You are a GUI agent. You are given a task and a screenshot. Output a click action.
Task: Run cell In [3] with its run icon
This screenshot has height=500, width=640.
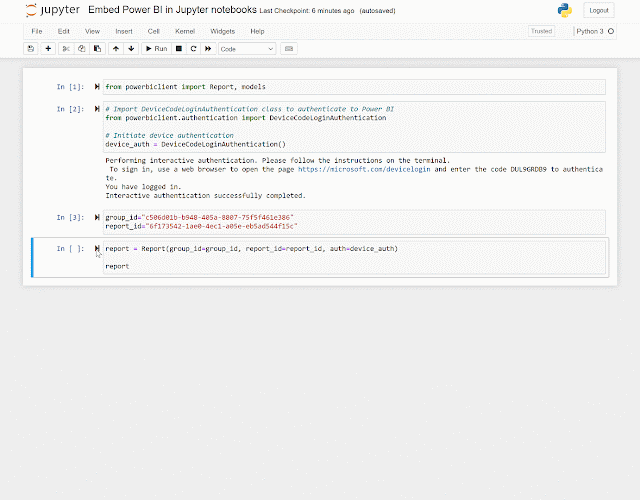click(x=97, y=217)
